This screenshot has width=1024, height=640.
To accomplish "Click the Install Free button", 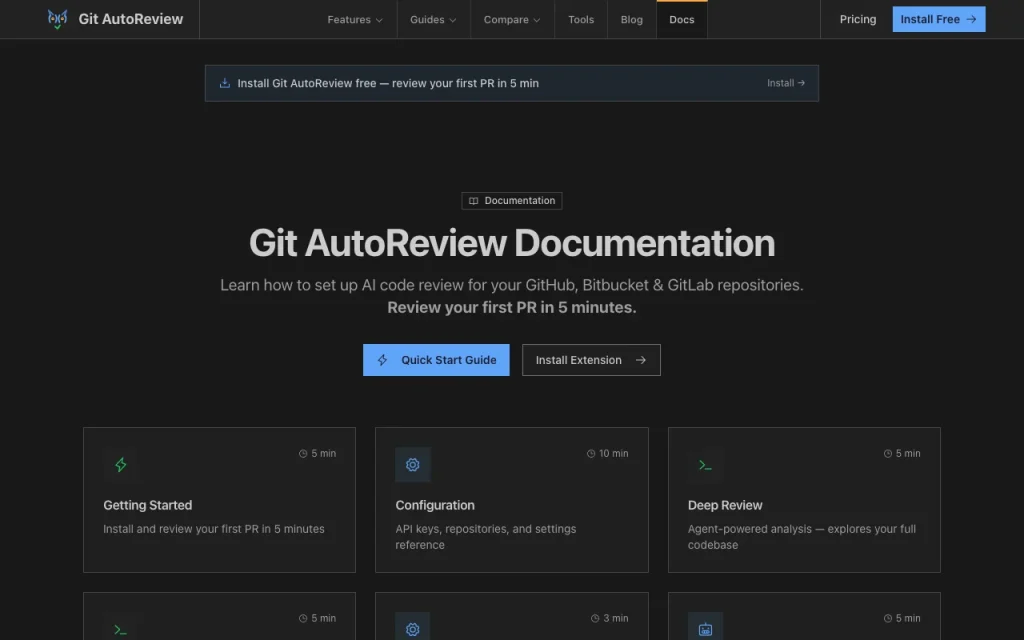I will coord(938,19).
